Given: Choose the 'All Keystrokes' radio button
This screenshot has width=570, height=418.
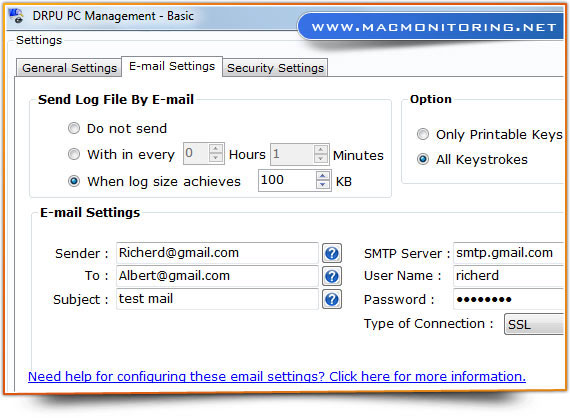Looking at the screenshot, I should [423, 159].
